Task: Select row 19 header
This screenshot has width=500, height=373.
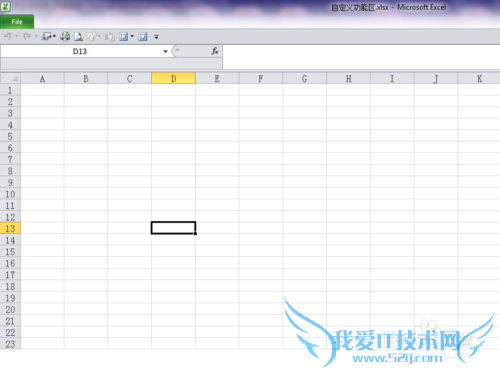Action: [10, 298]
